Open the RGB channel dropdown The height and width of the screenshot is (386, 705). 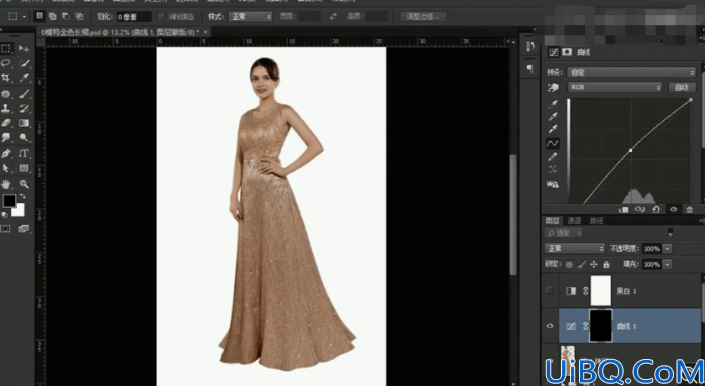615,88
